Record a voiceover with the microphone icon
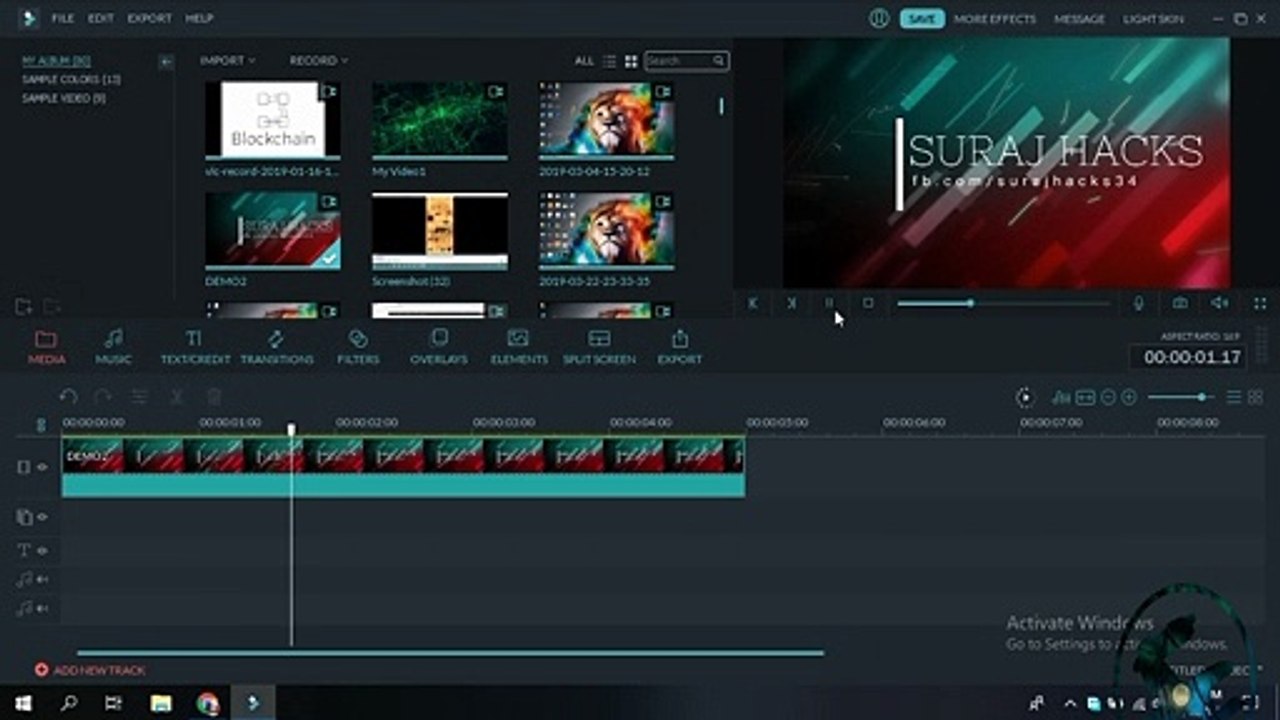This screenshot has height=720, width=1280. click(1138, 303)
